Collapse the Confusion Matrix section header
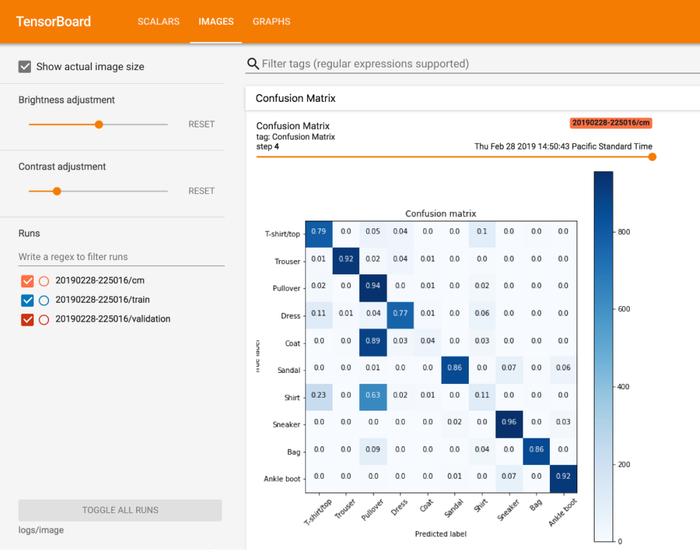Screen dimensions: 700x552 pyautogui.click(x=473, y=98)
